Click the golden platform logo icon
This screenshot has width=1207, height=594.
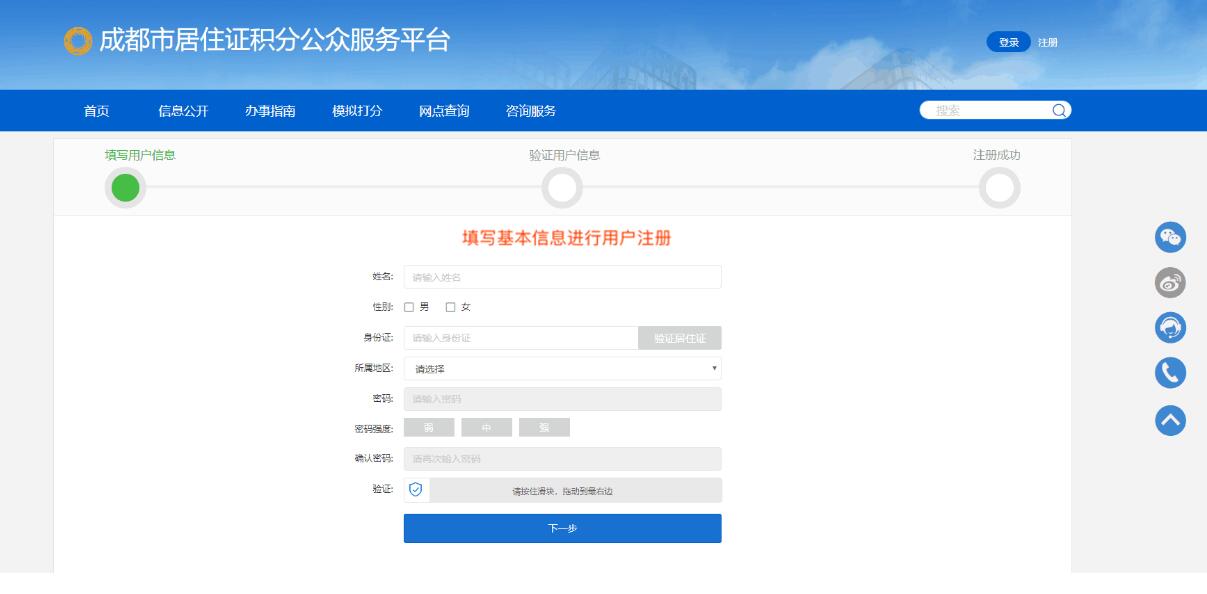click(x=77, y=41)
